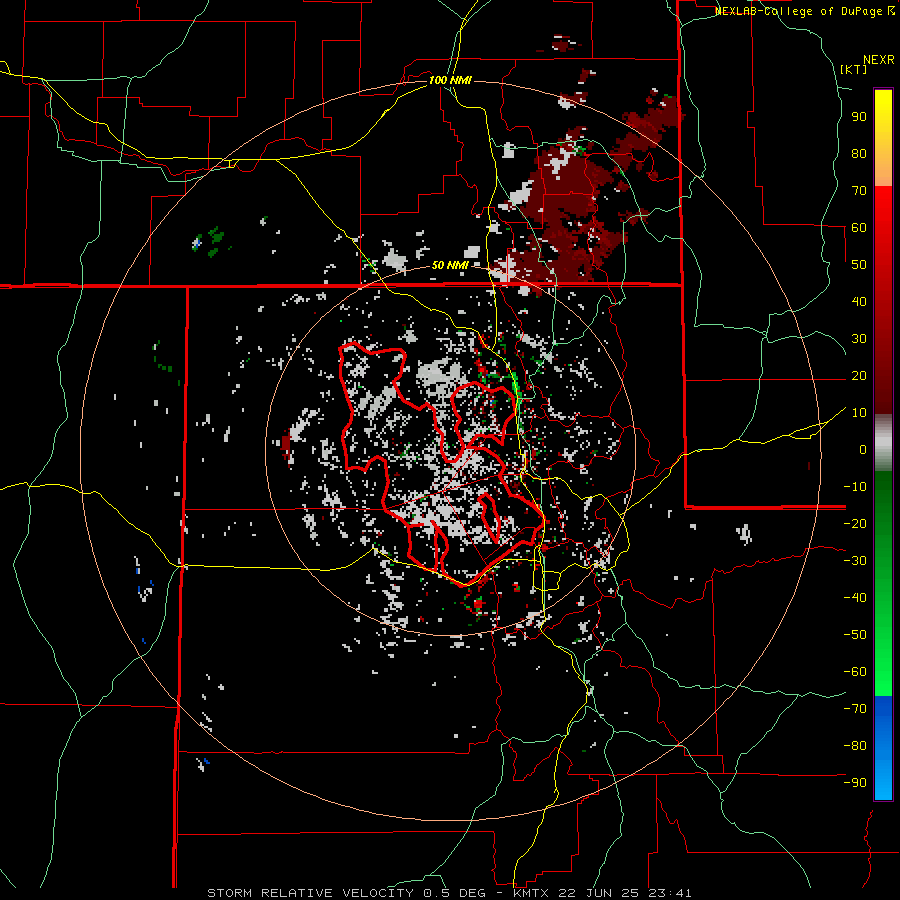This screenshot has width=900, height=900.
Task: Click the 10 value on the velocity scale
Action: (859, 413)
